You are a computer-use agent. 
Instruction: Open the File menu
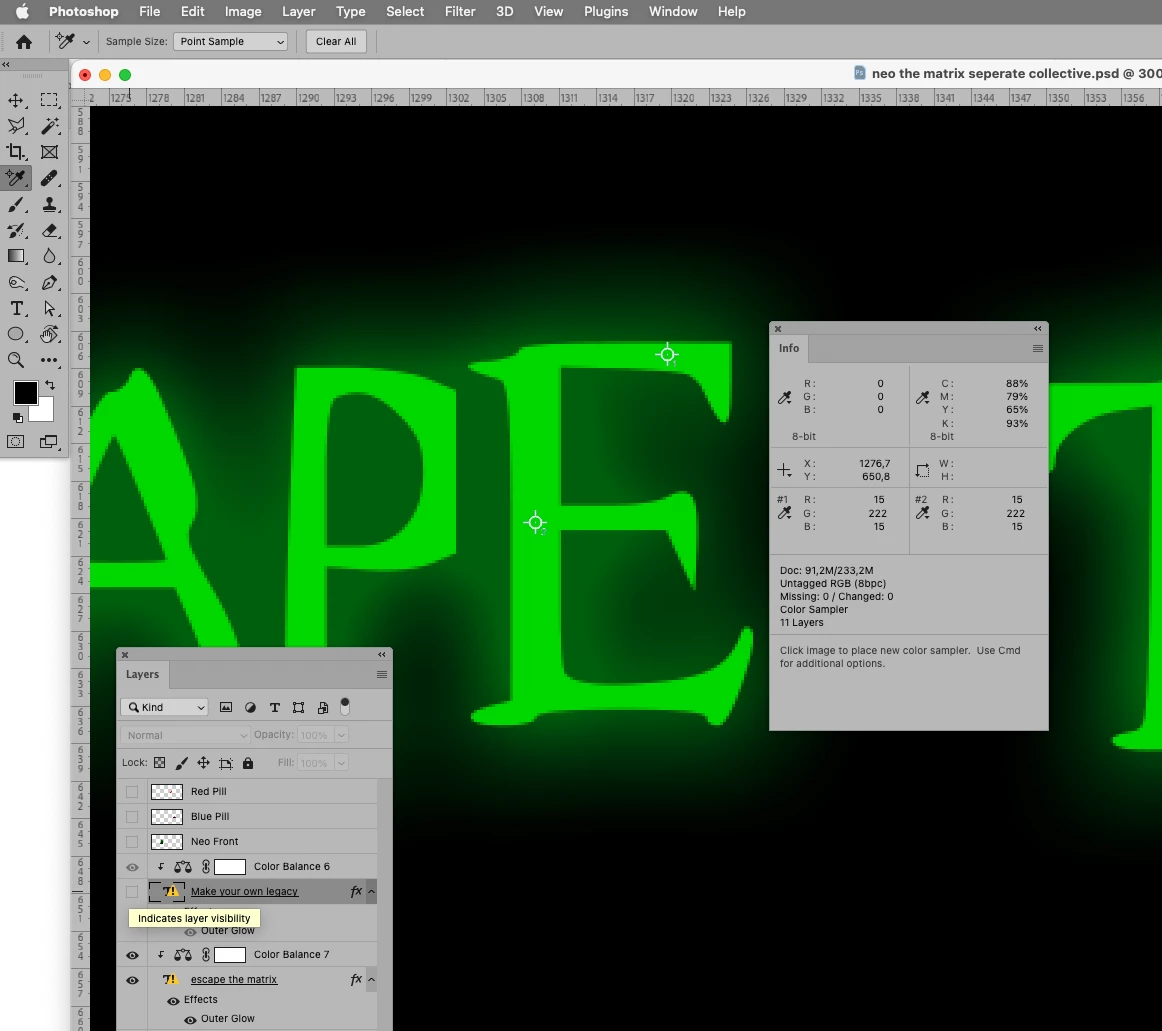pyautogui.click(x=150, y=12)
